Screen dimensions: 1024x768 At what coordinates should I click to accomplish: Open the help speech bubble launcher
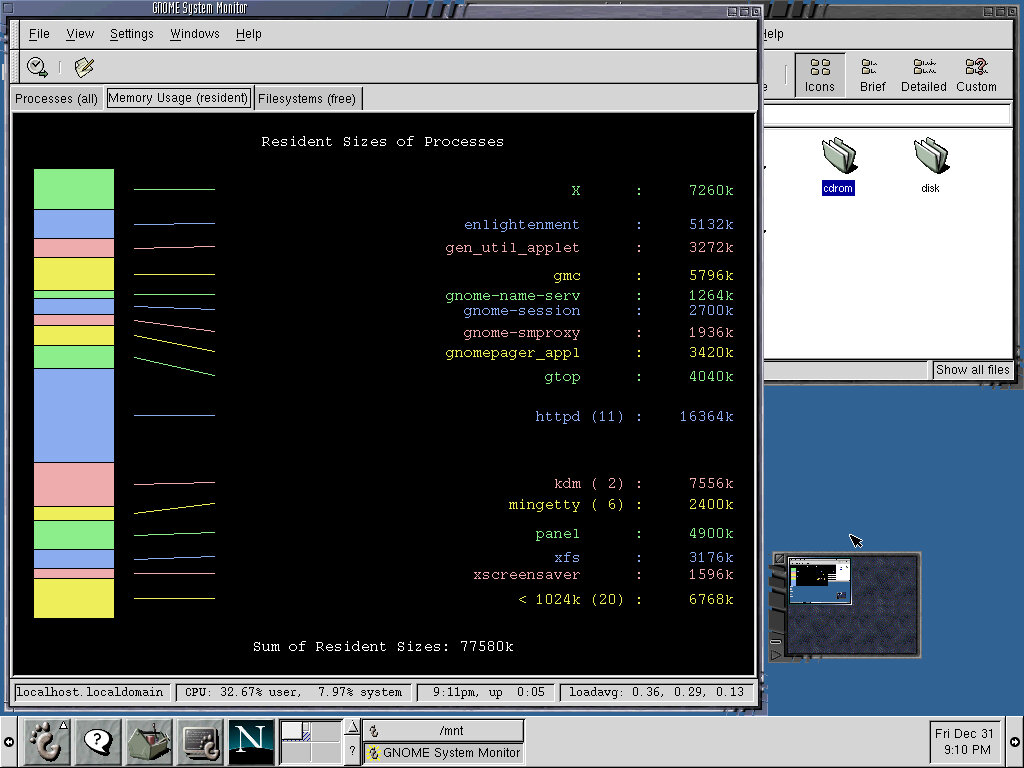[97, 742]
